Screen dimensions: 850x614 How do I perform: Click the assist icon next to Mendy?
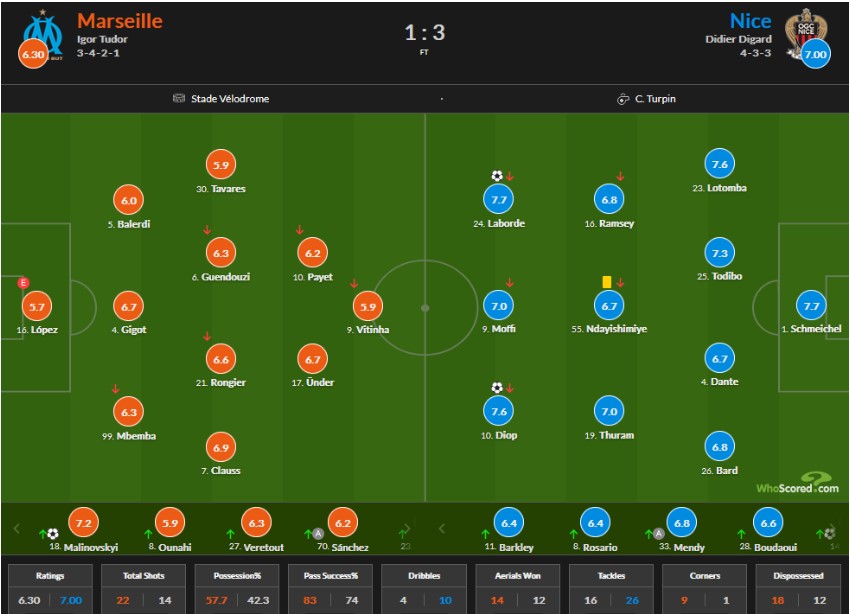pyautogui.click(x=657, y=534)
